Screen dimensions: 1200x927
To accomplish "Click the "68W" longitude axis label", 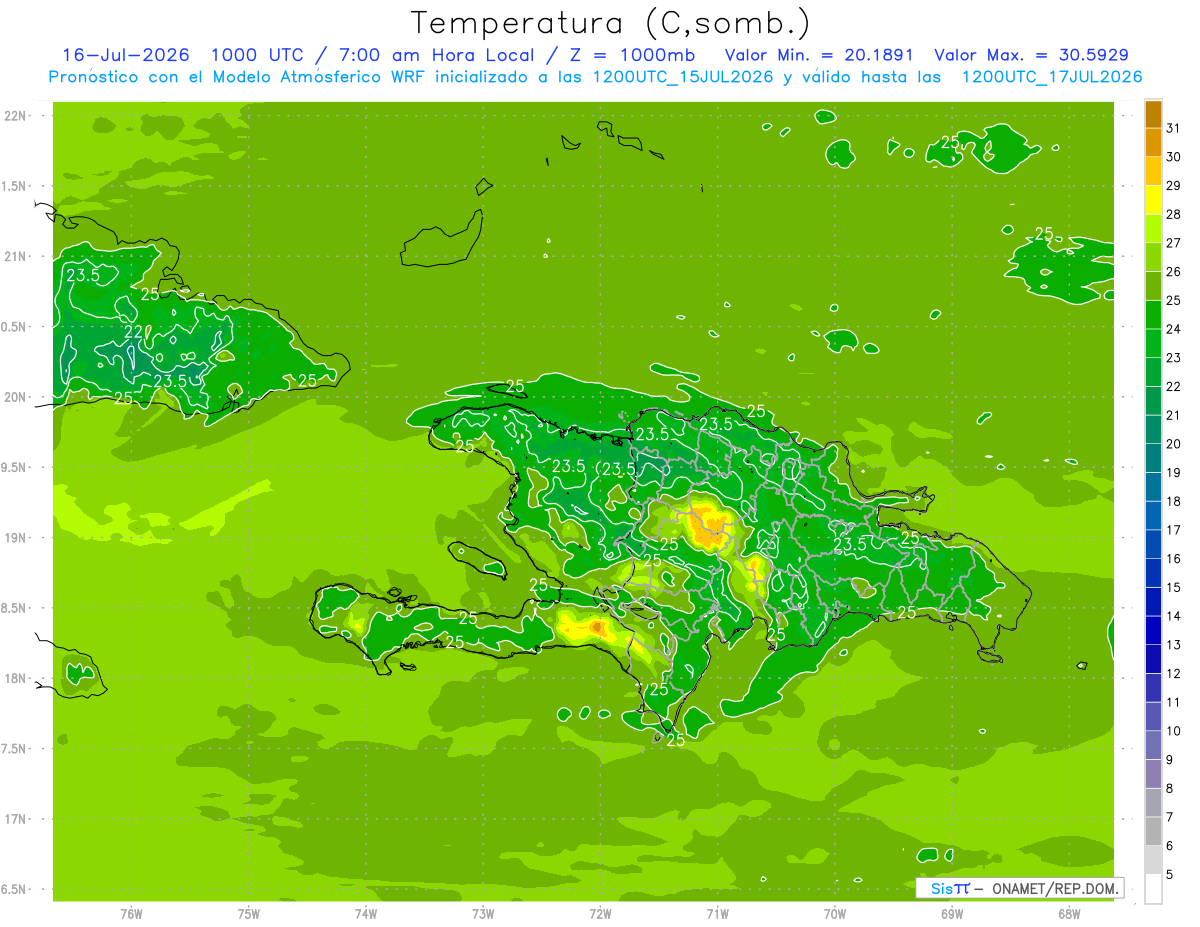I will (x=1069, y=913).
